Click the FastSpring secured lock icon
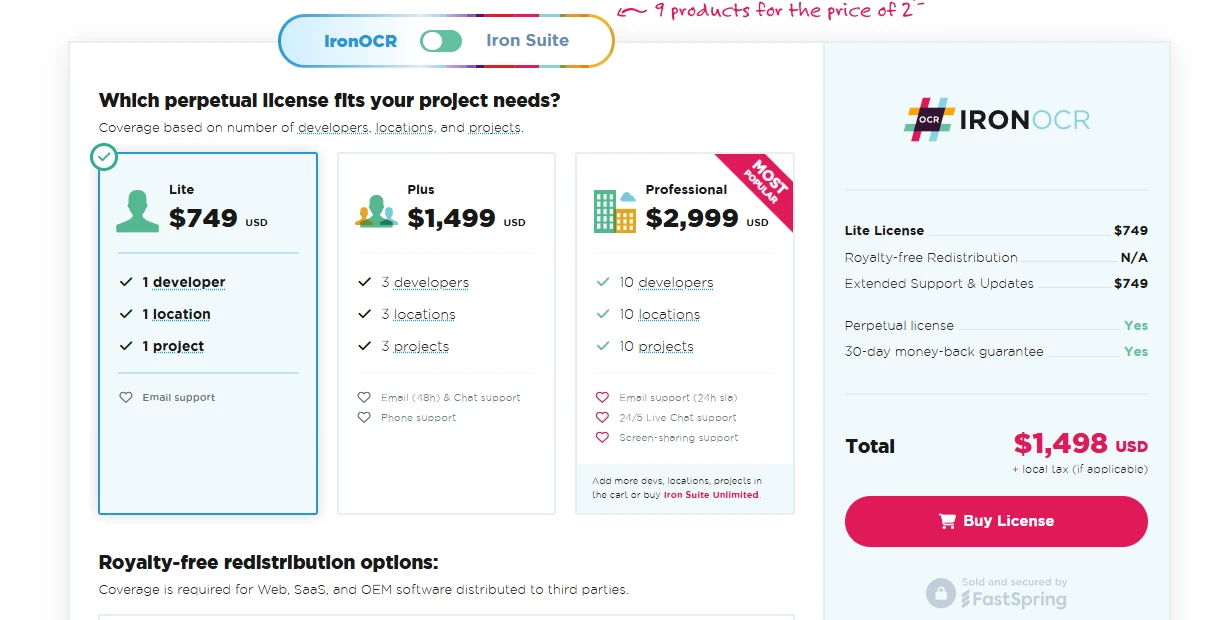Image resolution: width=1221 pixels, height=620 pixels. 940,593
